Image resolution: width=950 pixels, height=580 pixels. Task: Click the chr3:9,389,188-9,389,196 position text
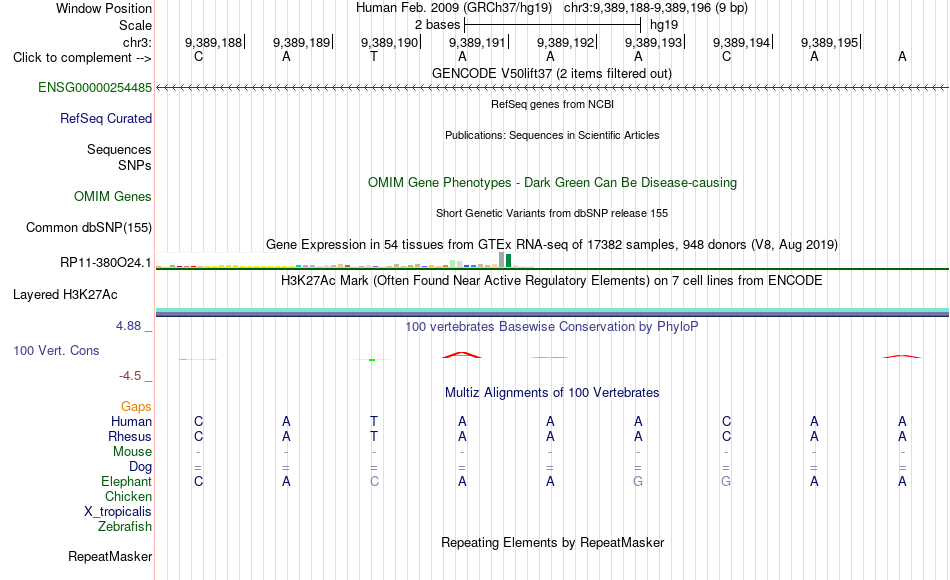pyautogui.click(x=656, y=8)
